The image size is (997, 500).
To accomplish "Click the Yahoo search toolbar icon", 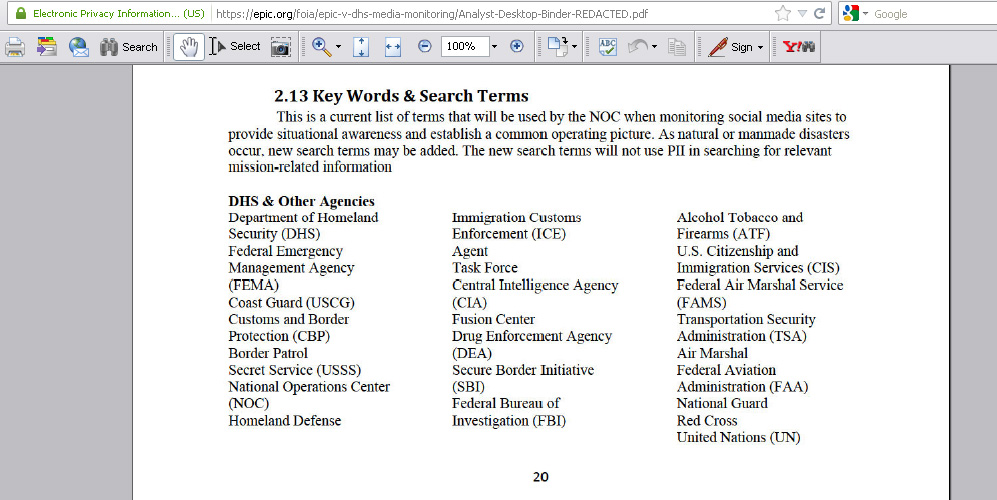I will coord(799,47).
